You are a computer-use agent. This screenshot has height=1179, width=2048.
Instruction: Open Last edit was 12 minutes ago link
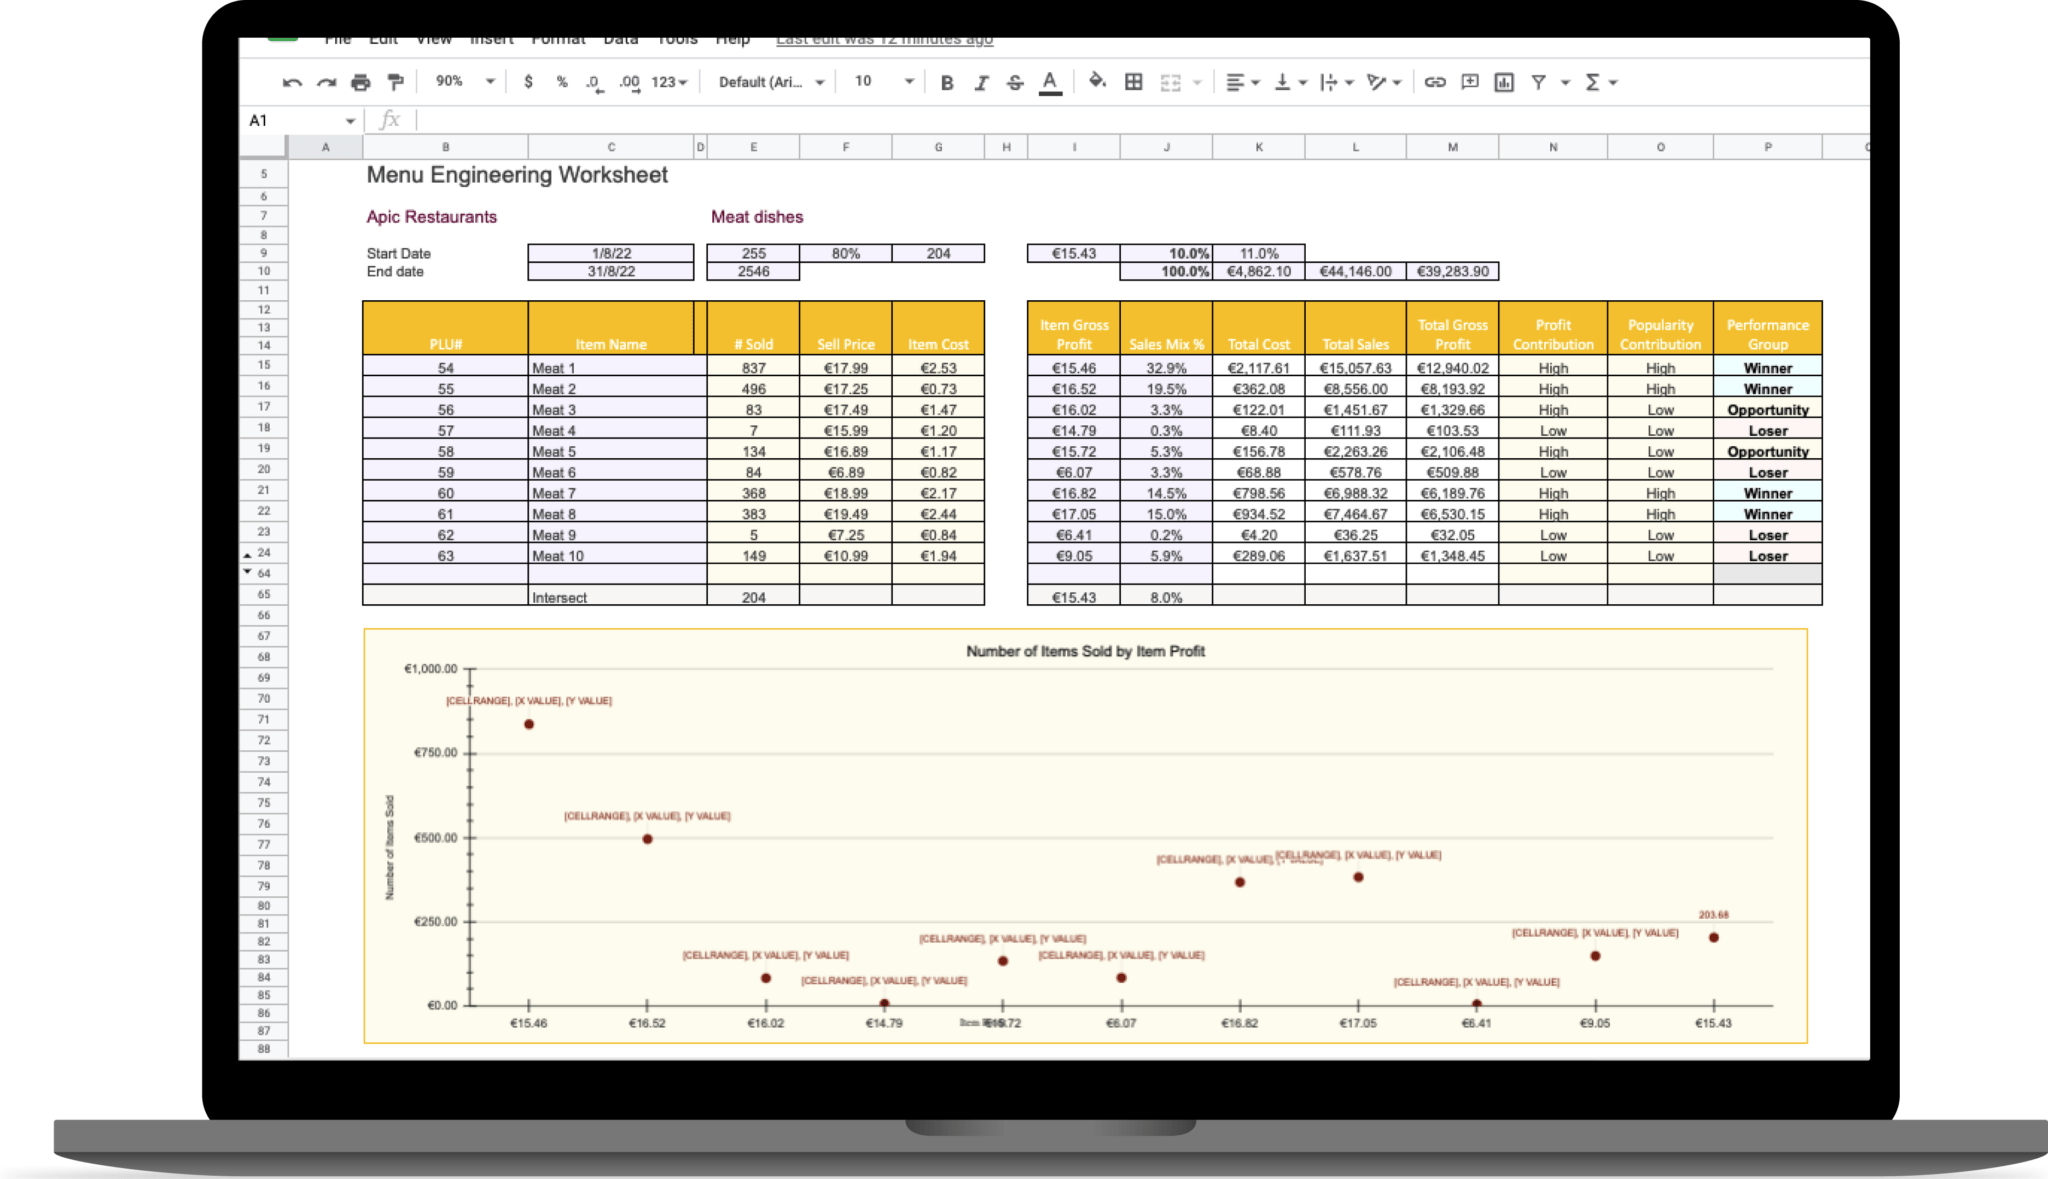pyautogui.click(x=884, y=40)
